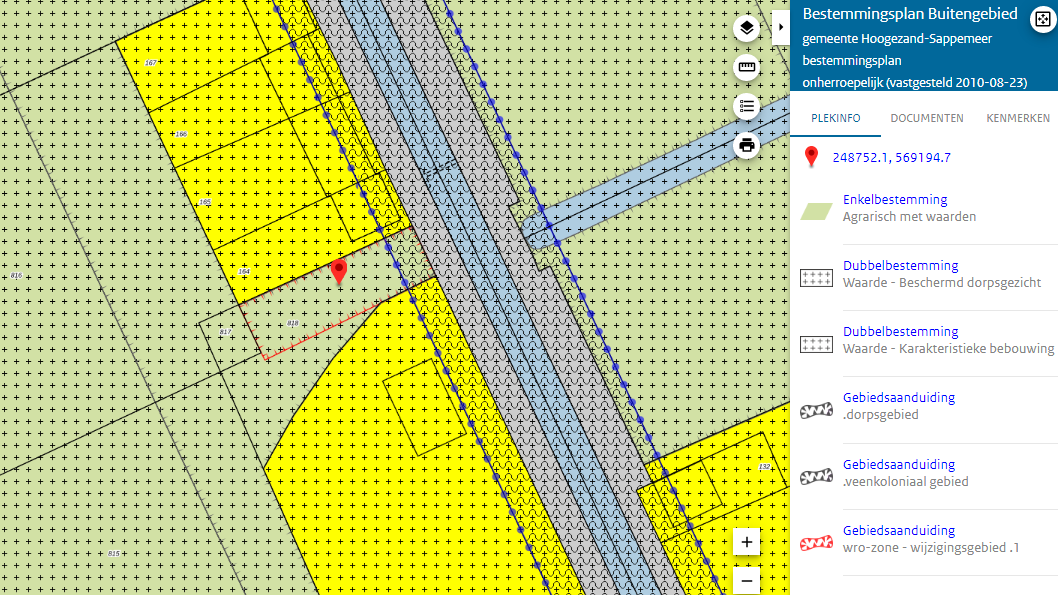Screen dimensions: 1058x595
Task: Click 'onherroepelijk (vastgesteld 2010-08-23)' status text
Action: pyautogui.click(x=914, y=83)
